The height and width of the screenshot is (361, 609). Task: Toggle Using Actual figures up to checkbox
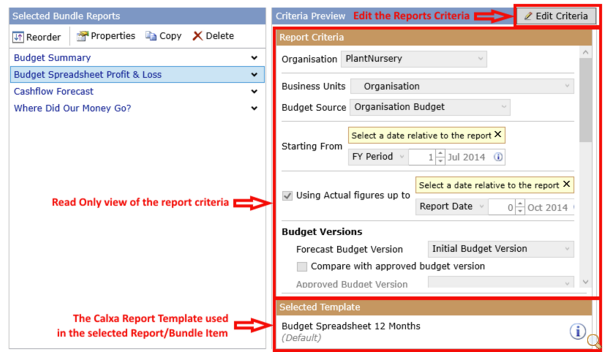(x=287, y=195)
